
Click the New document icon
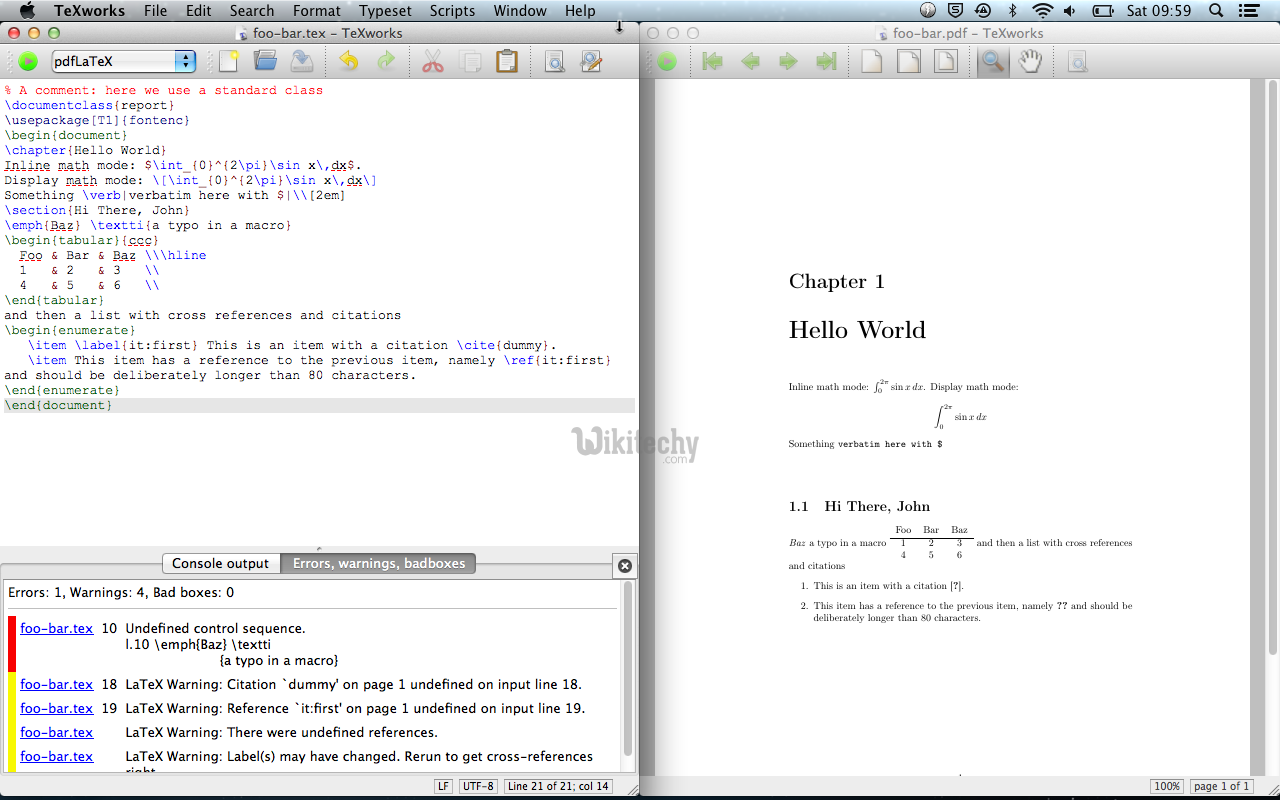(x=229, y=62)
